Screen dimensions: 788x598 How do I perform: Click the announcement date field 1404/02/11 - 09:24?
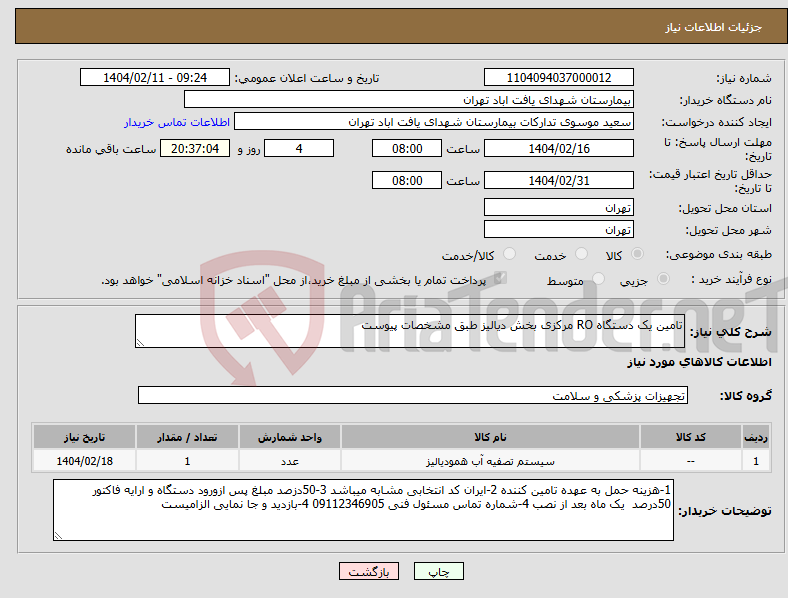155,77
